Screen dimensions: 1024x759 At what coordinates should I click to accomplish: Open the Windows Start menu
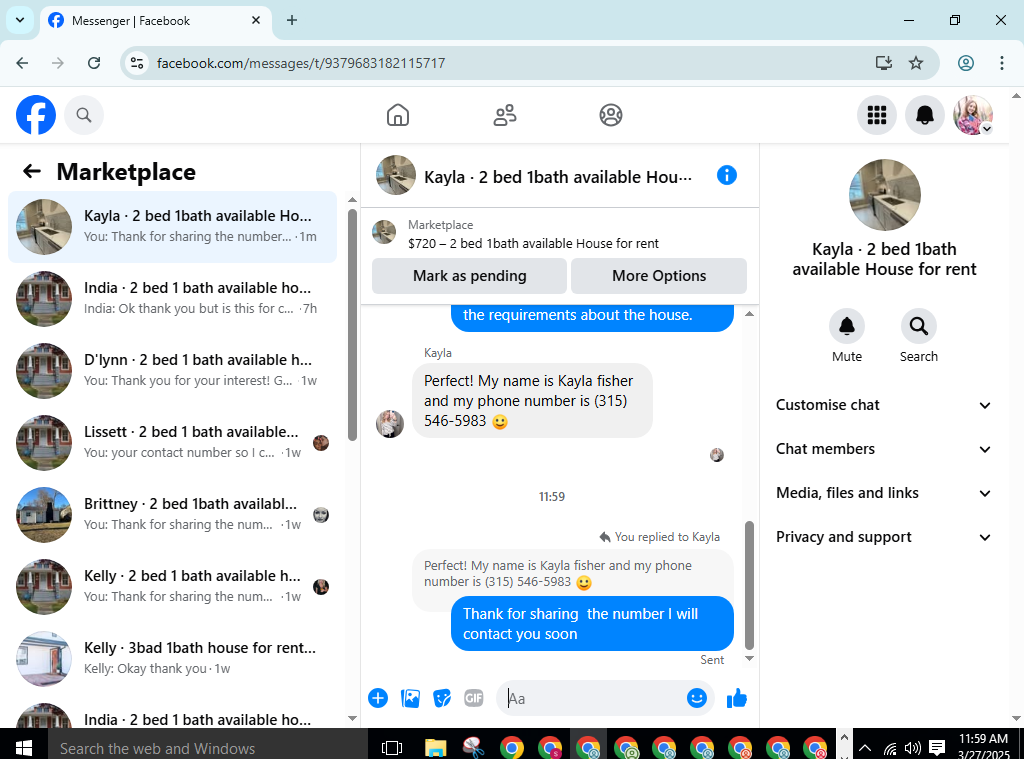pos(24,747)
